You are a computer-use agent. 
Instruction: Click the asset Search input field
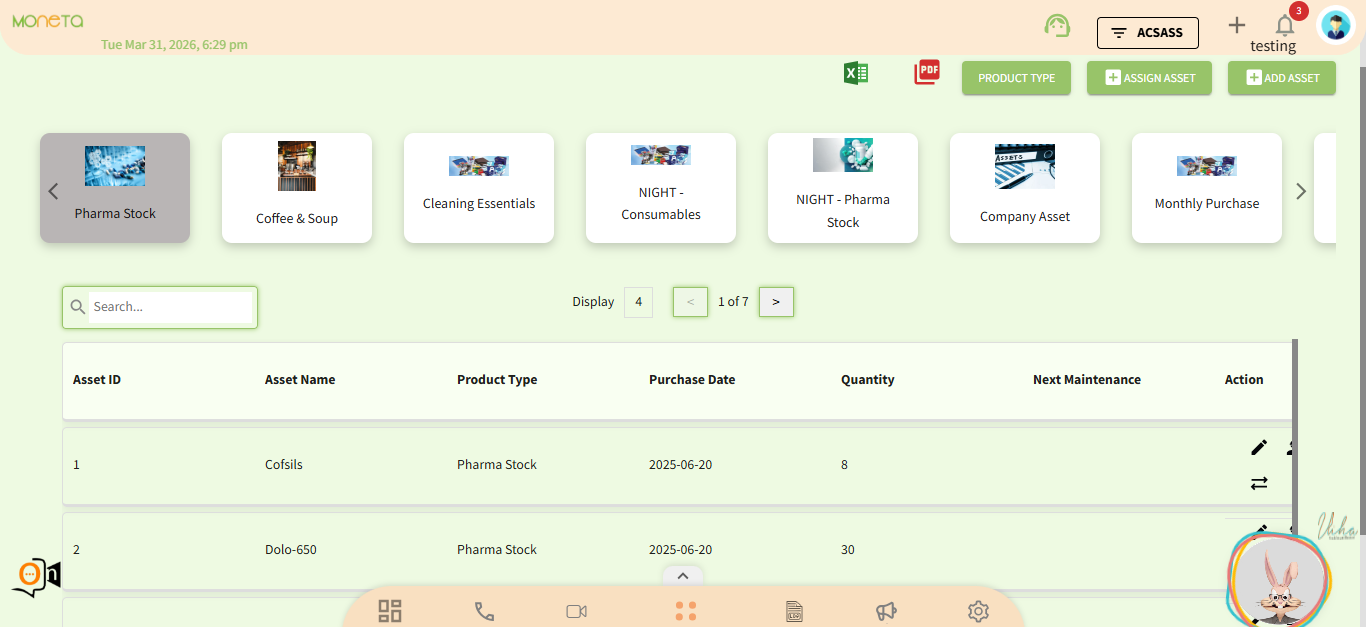170,307
